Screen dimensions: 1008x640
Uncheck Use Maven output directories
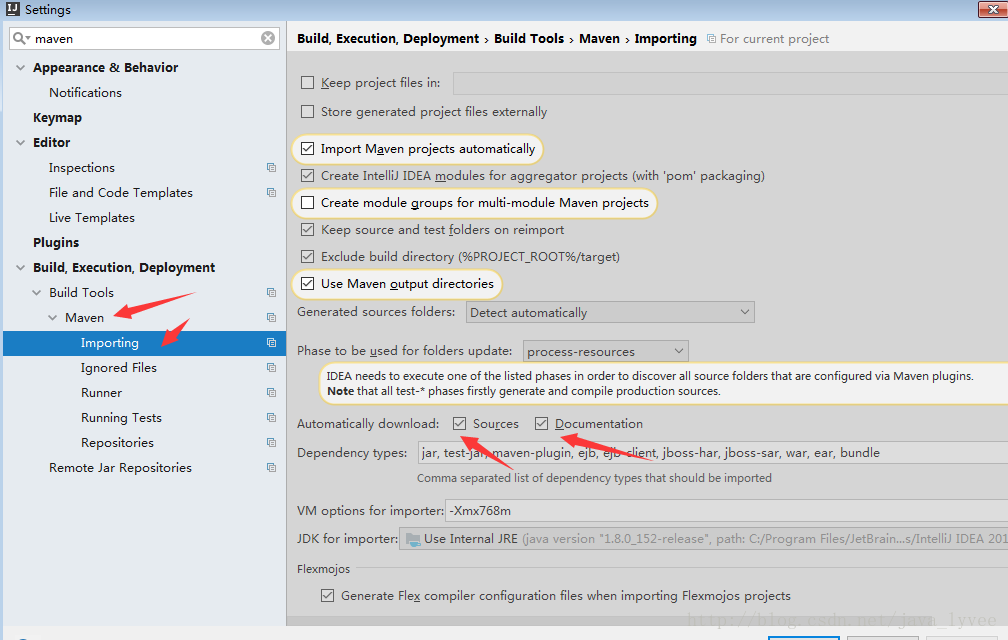pyautogui.click(x=307, y=284)
